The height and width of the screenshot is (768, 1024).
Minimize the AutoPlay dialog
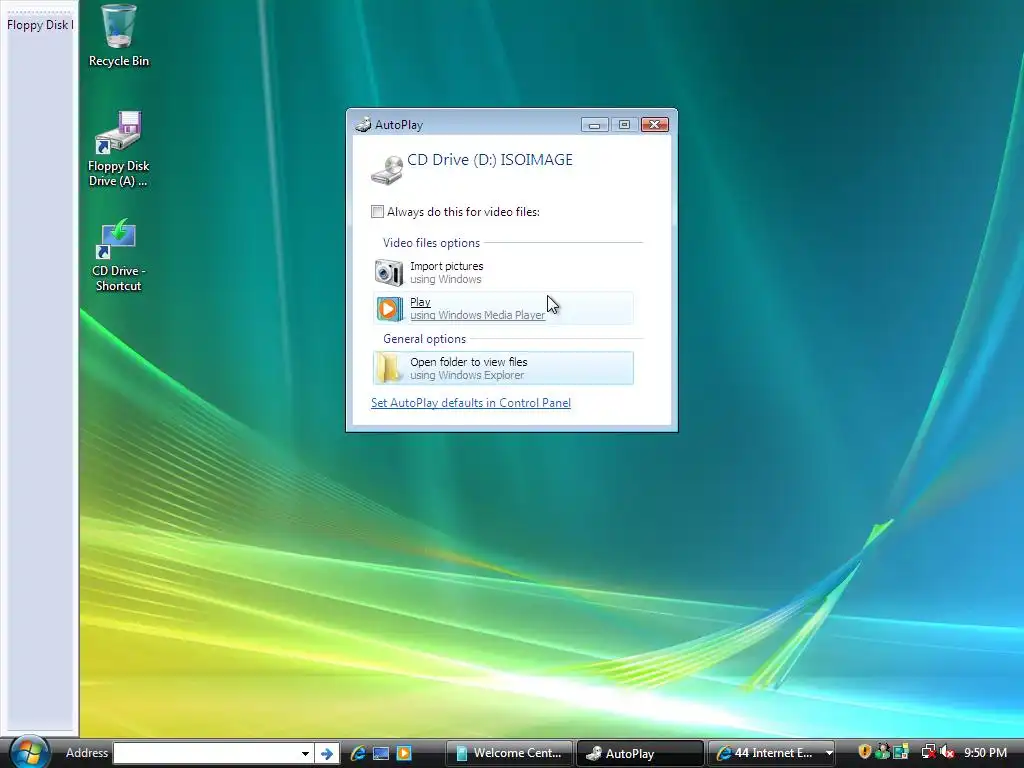594,125
